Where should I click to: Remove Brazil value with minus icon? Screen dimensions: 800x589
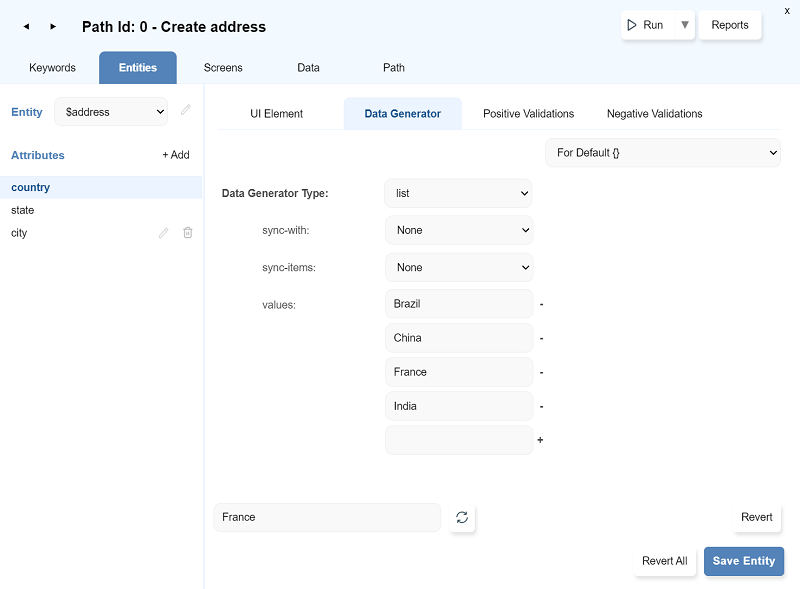click(541, 304)
